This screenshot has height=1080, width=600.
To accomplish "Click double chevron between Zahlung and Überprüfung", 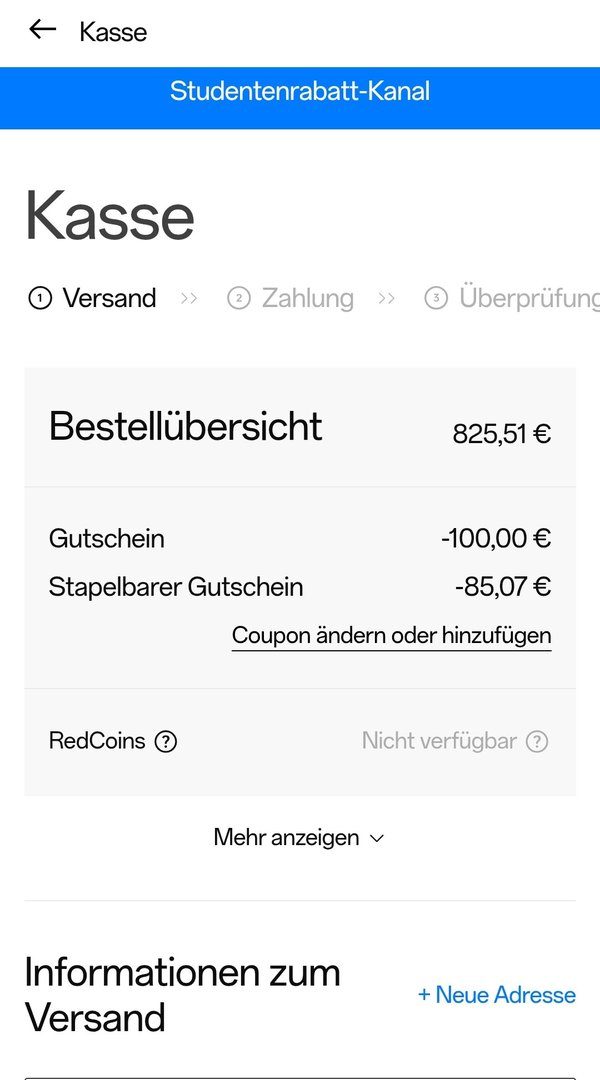I will point(387,298).
